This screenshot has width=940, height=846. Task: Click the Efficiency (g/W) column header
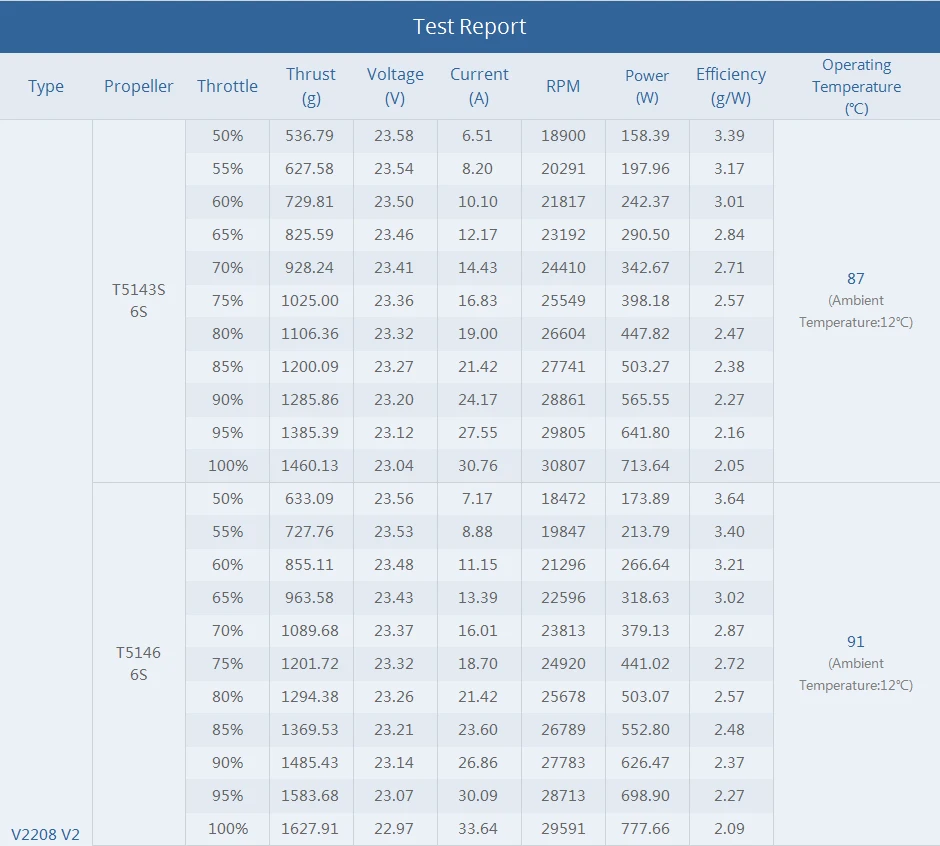(x=731, y=86)
